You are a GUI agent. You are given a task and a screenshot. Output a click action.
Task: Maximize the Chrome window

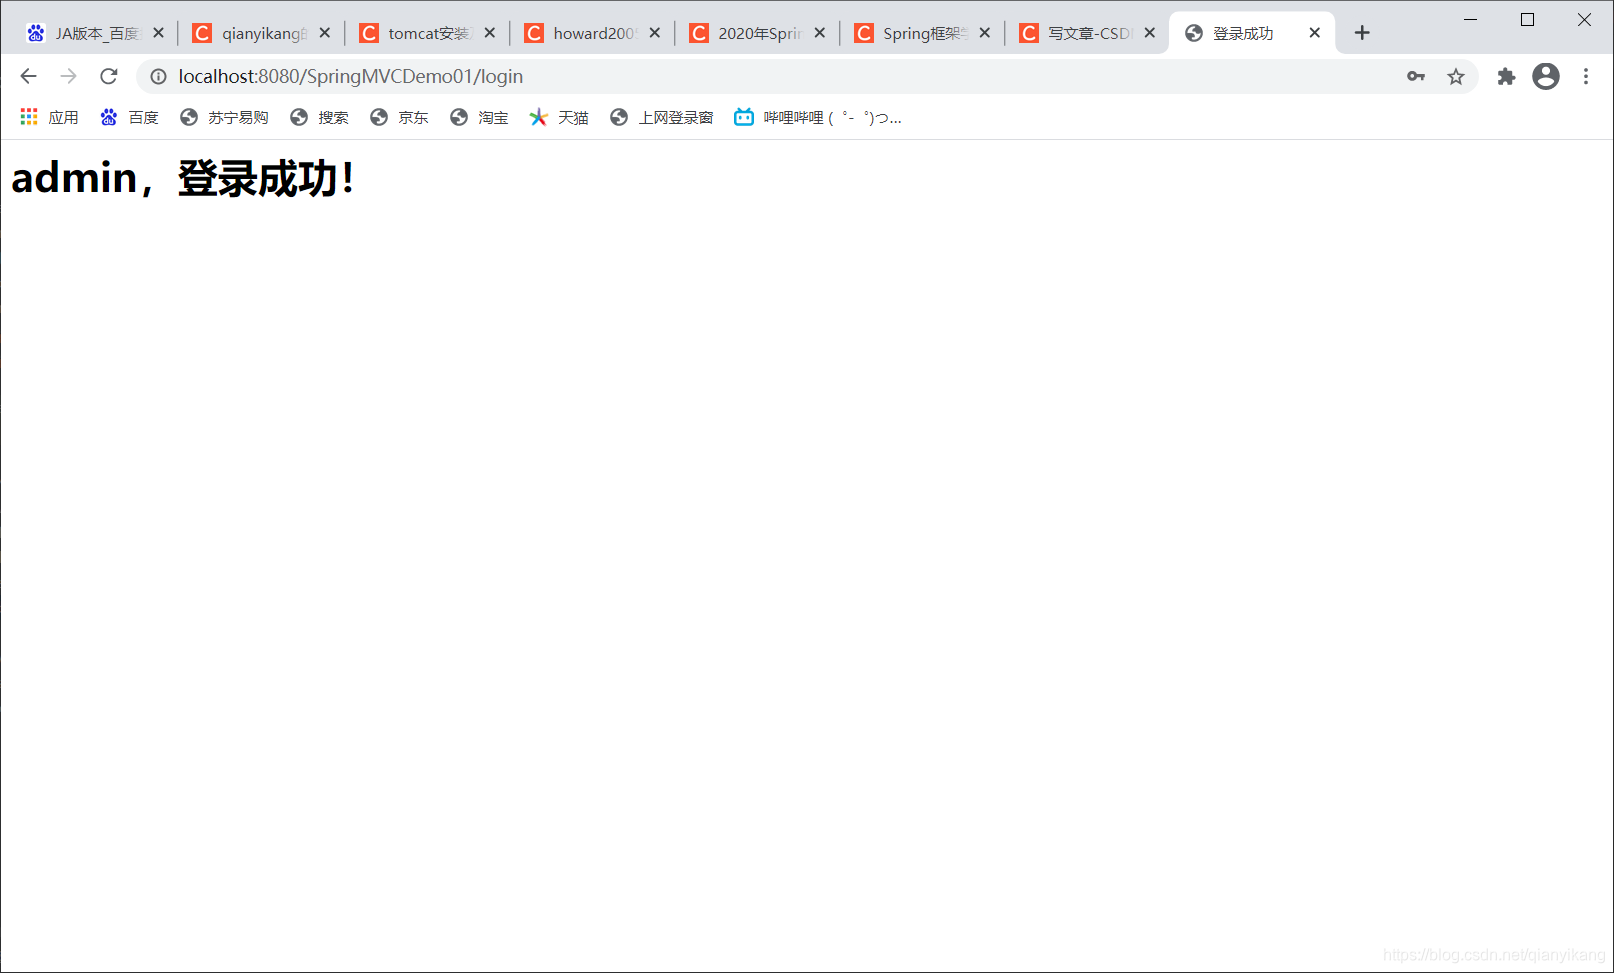point(1527,19)
